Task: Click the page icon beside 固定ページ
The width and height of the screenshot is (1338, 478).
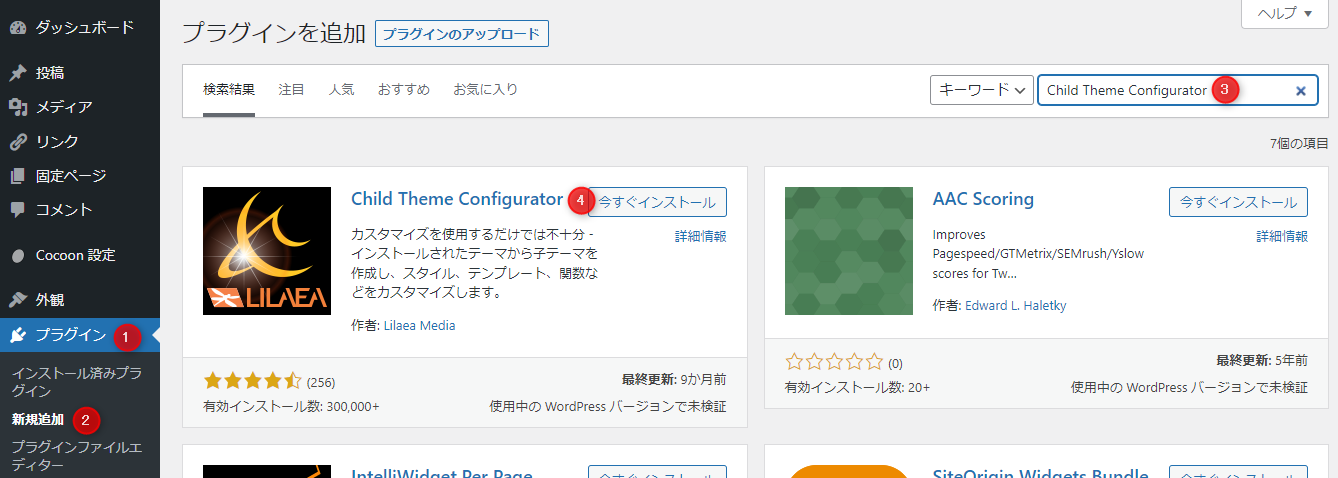Action: click(17, 176)
